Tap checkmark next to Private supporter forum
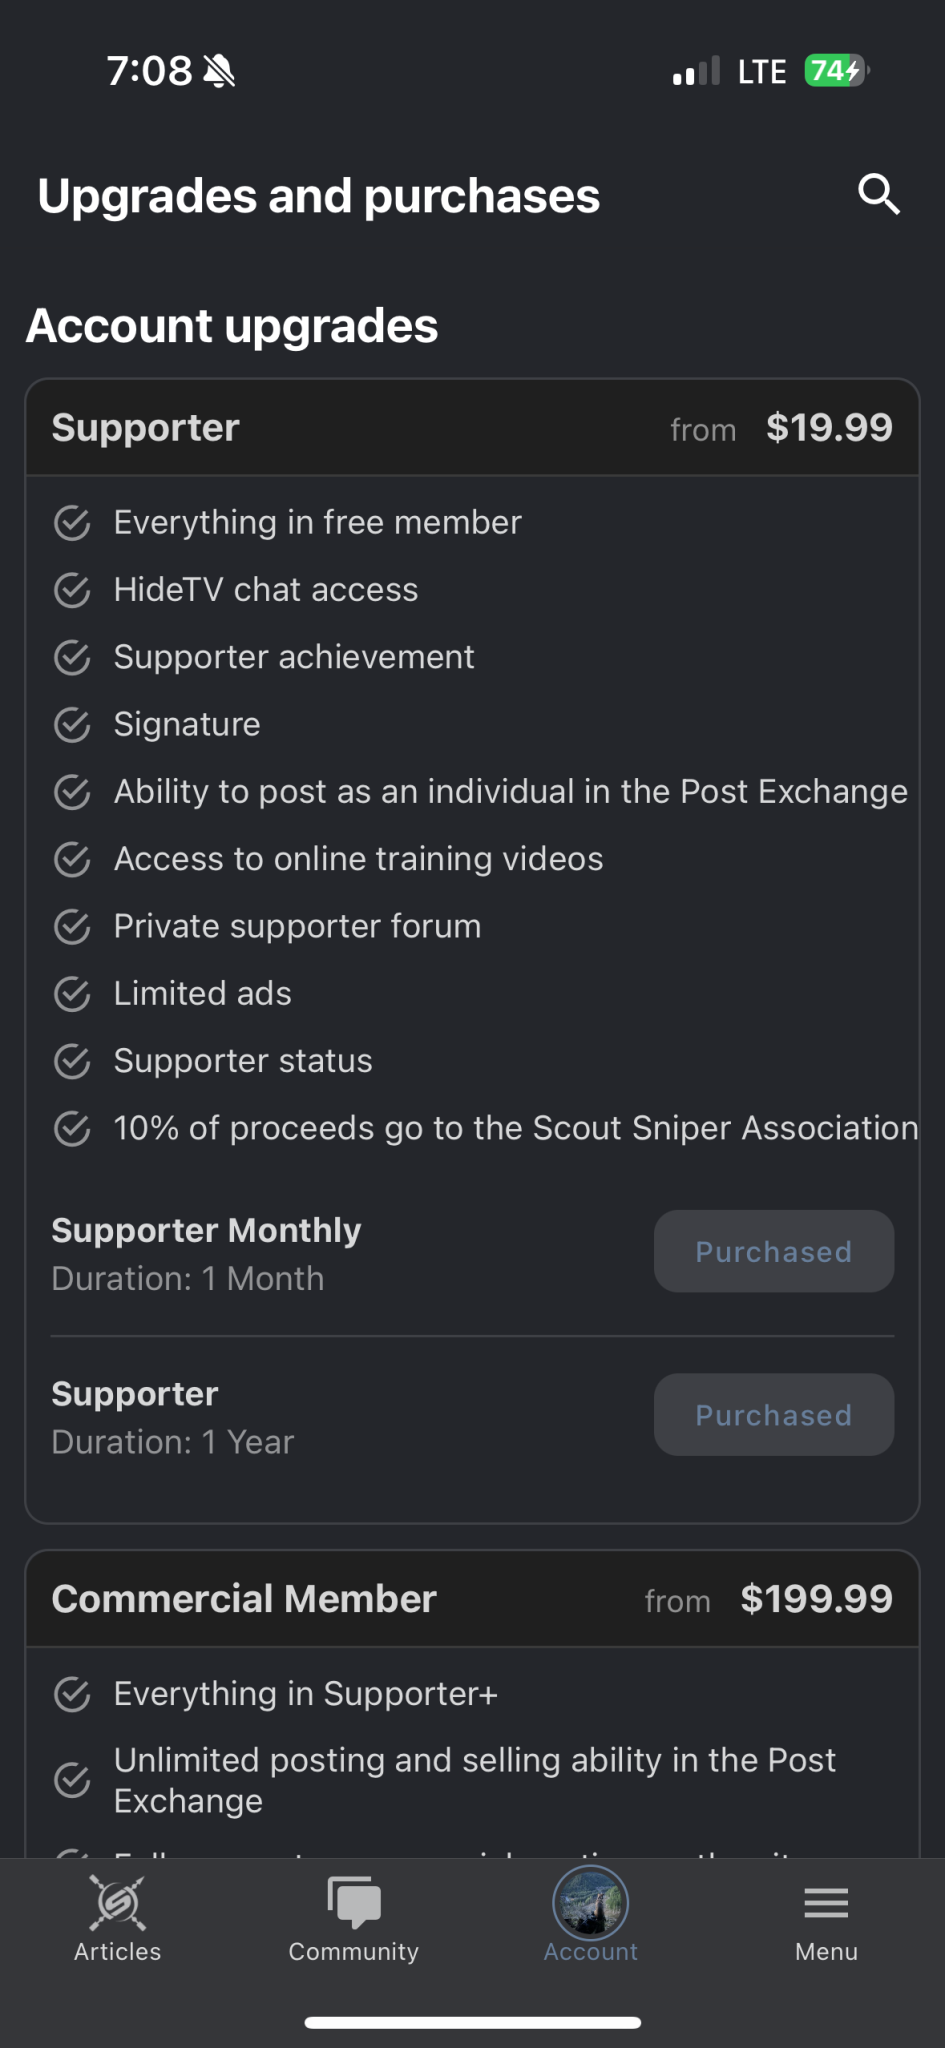The width and height of the screenshot is (945, 2048). pos(72,926)
